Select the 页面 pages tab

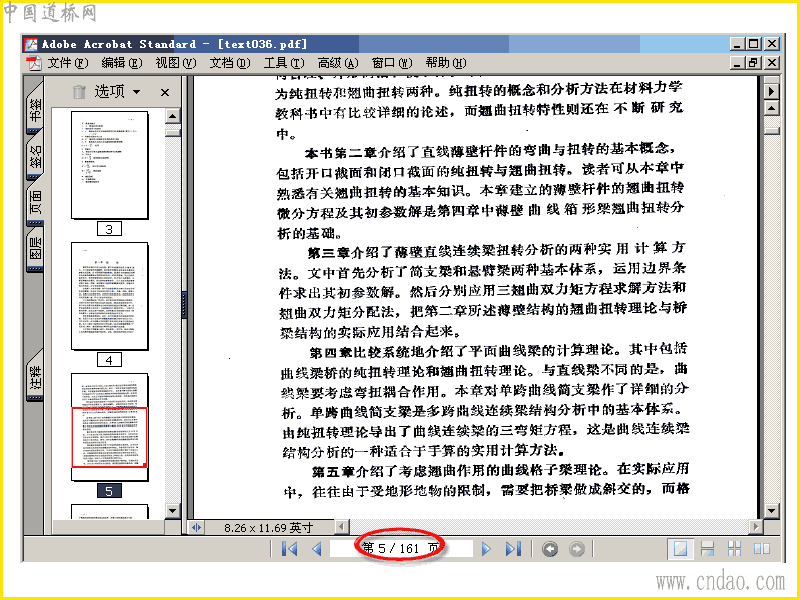[x=35, y=201]
